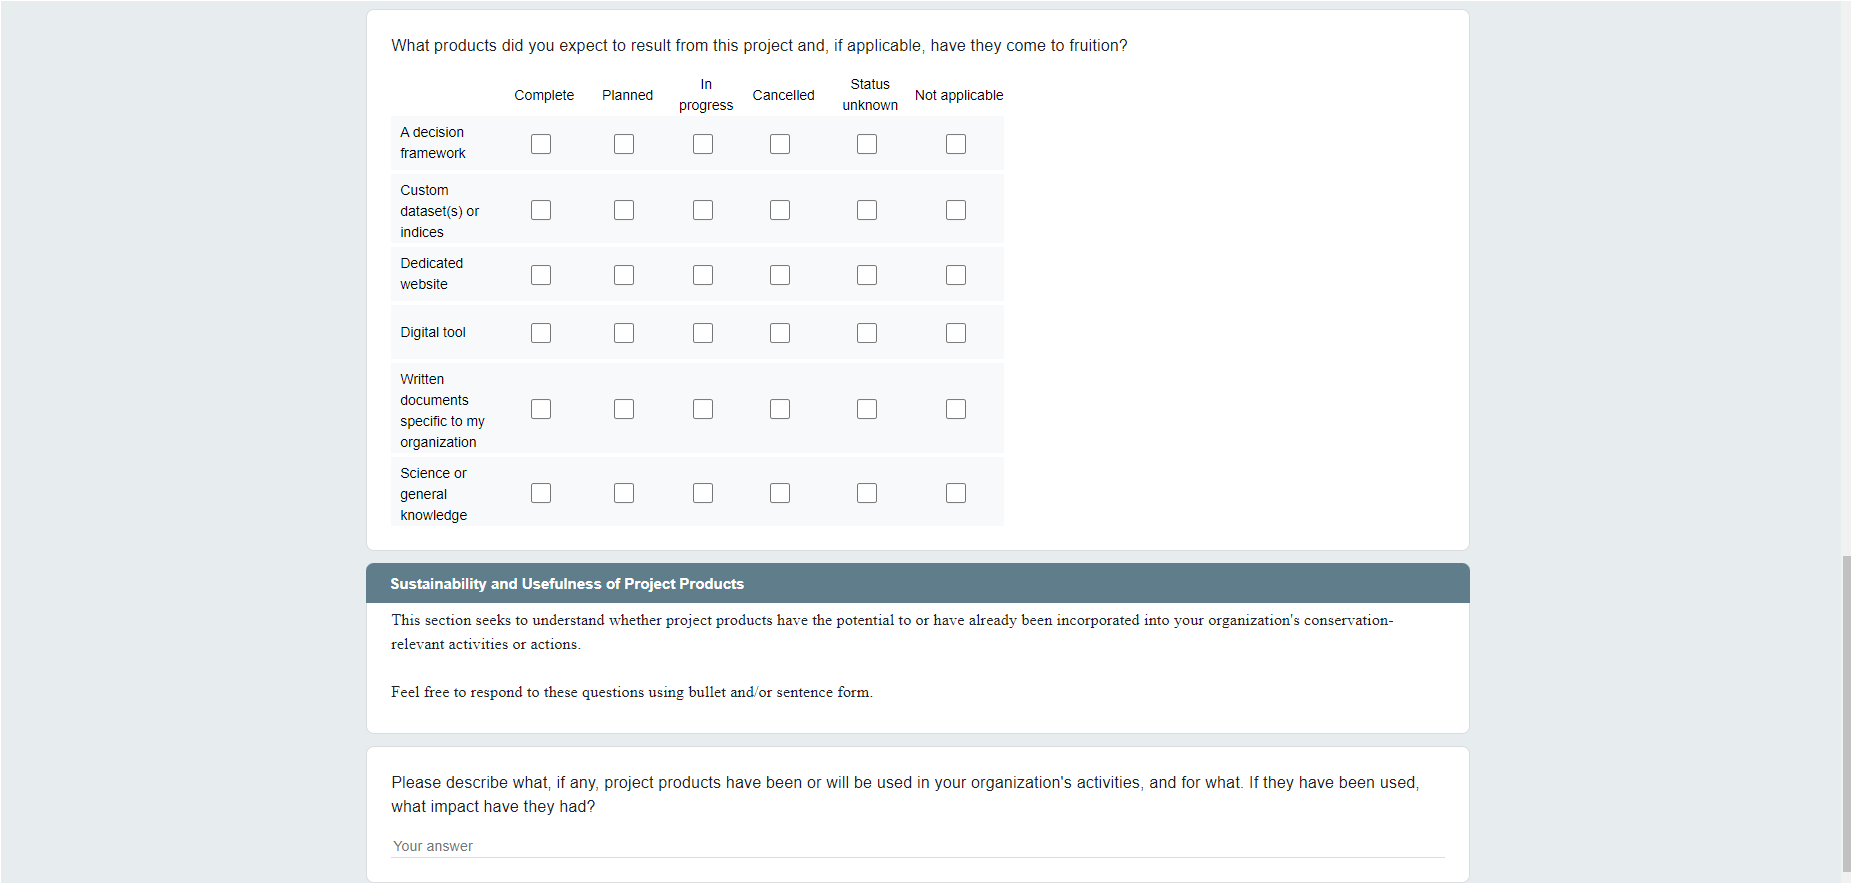Check Not applicable for Science or general knowledge

(956, 493)
